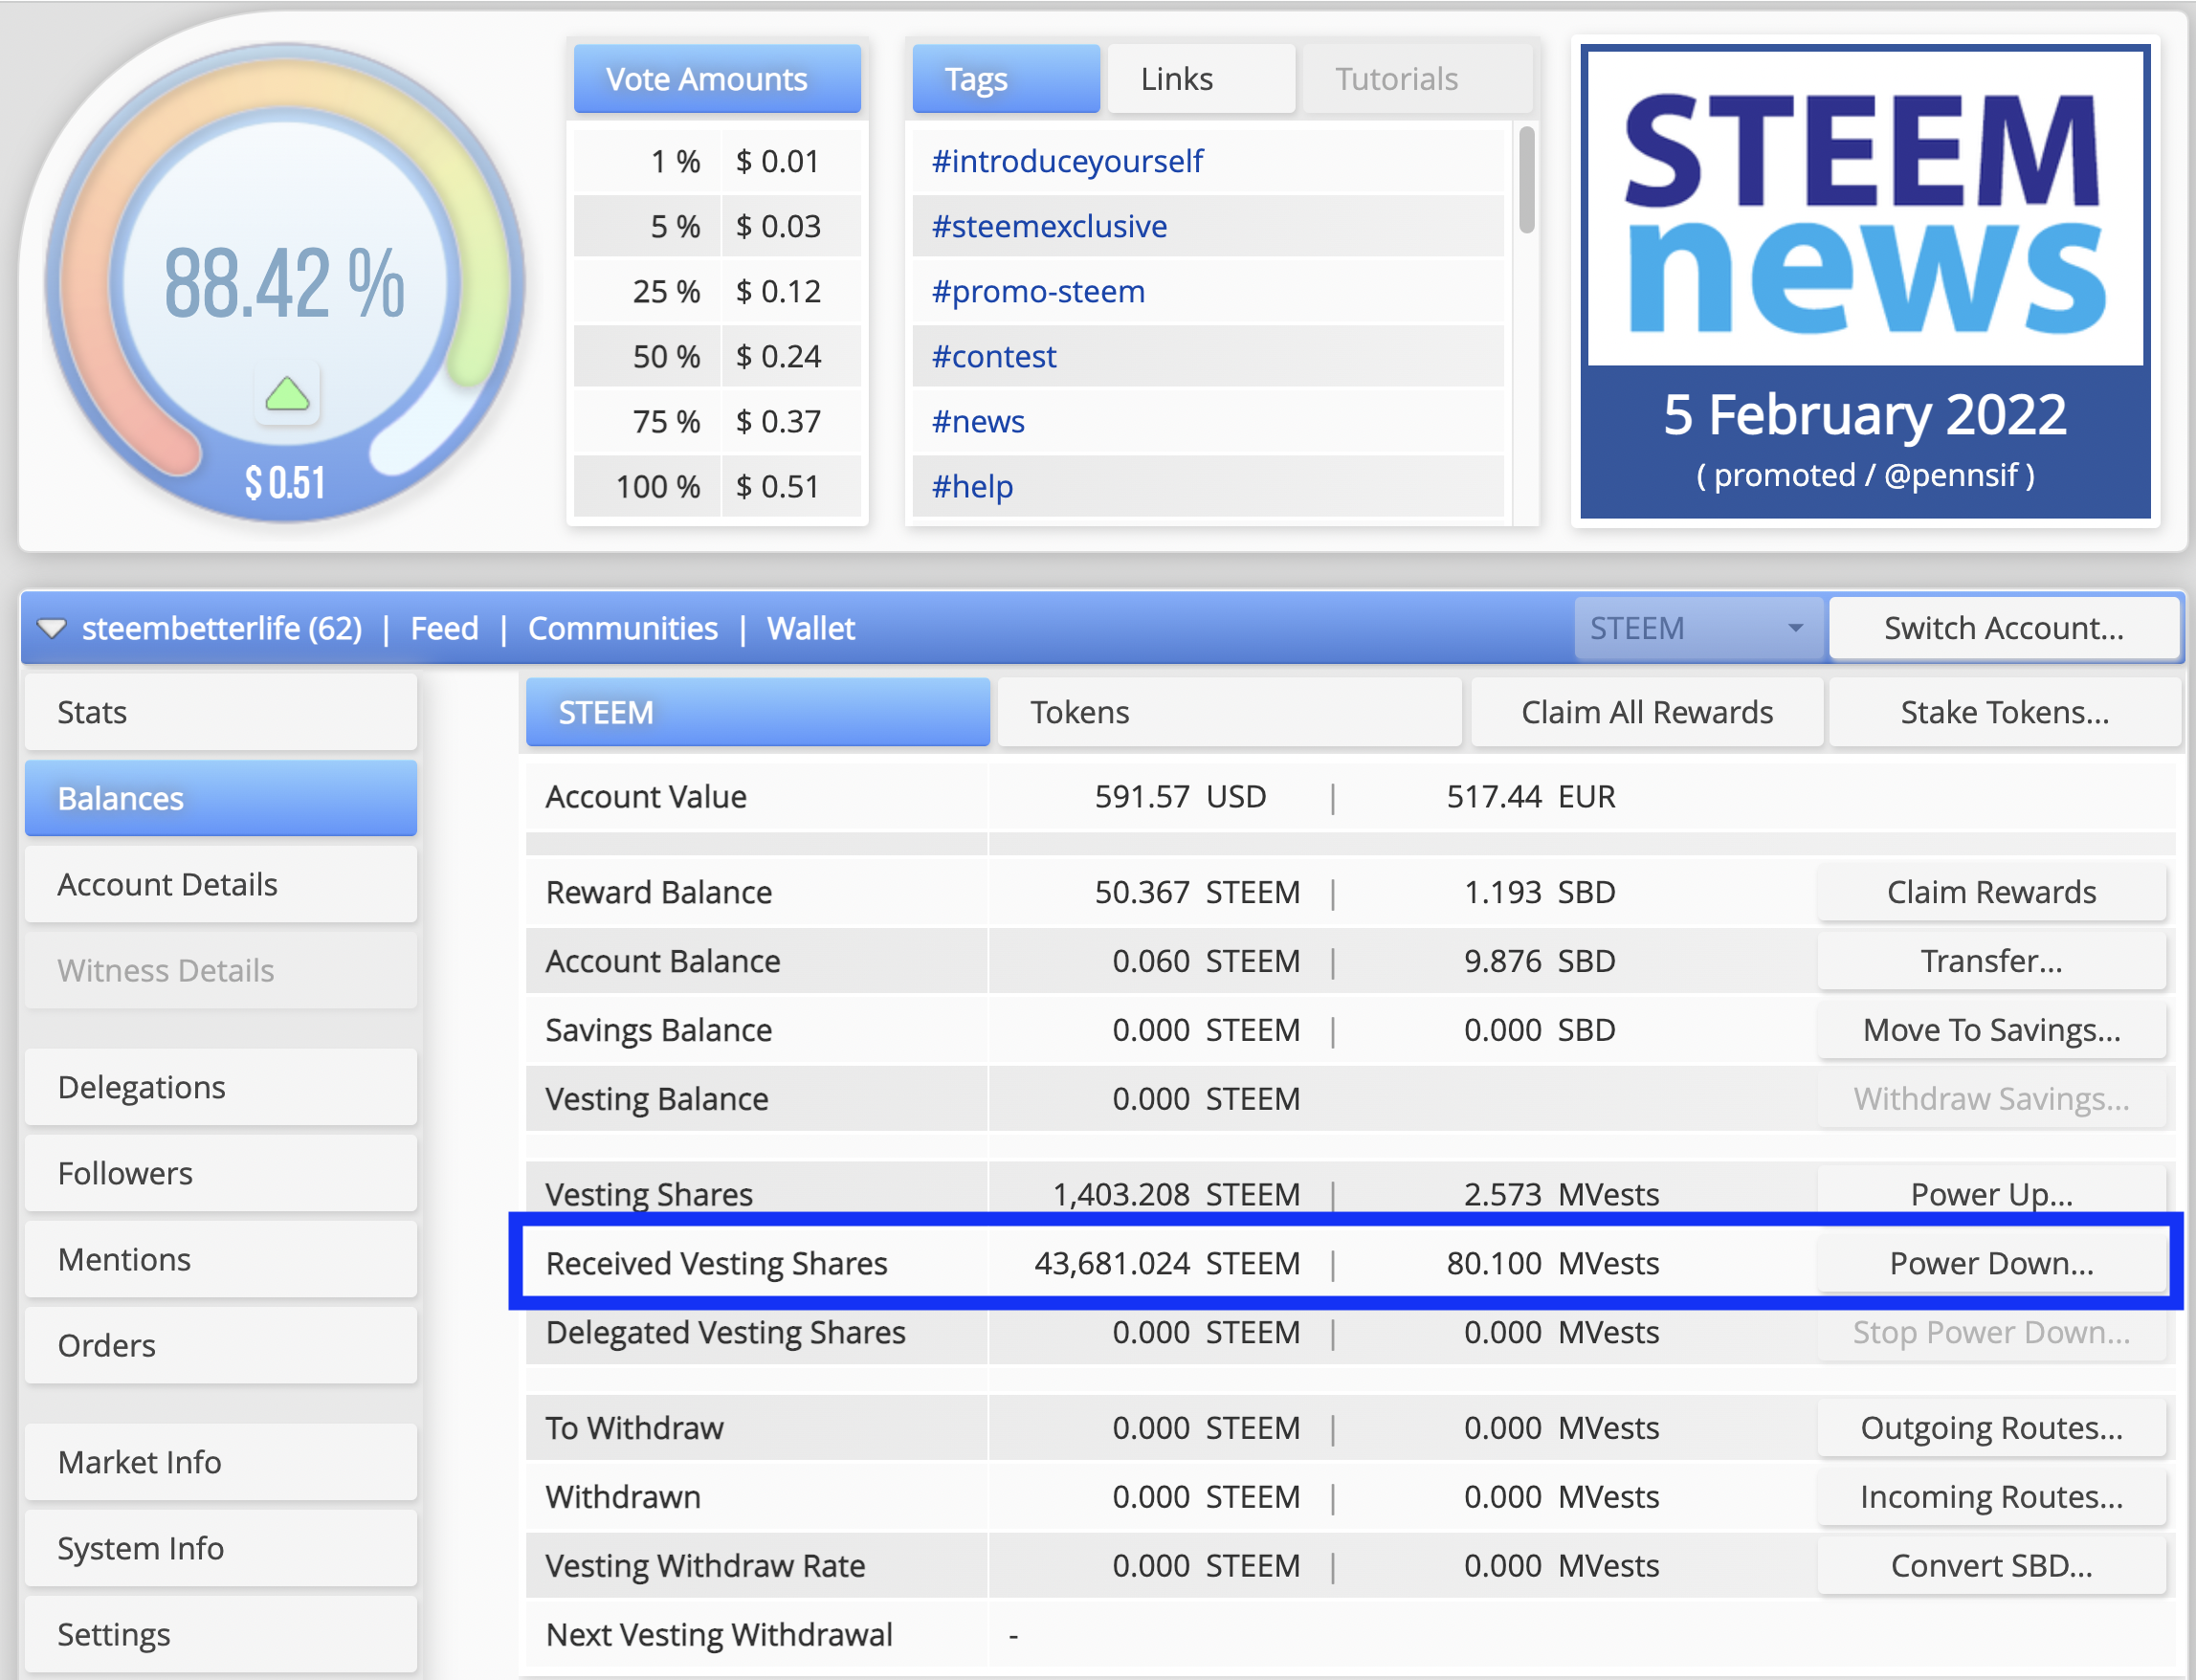Open Orders in the sidebar
2196x1680 pixels.
[x=221, y=1345]
